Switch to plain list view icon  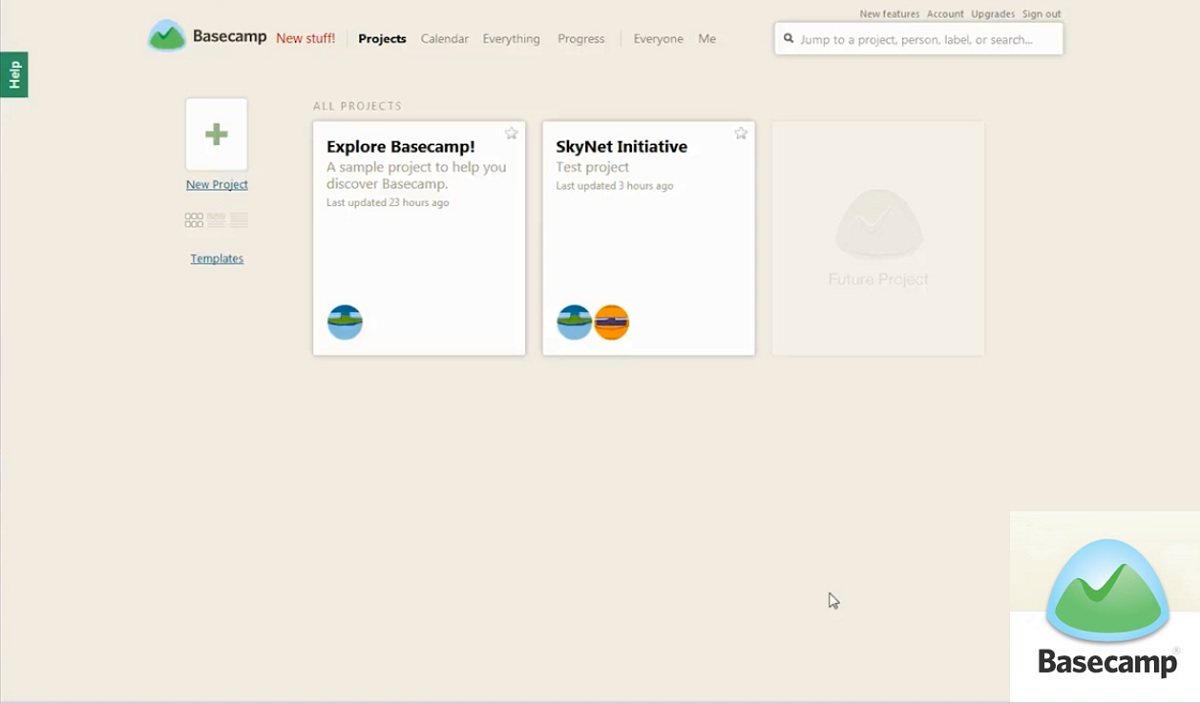click(x=239, y=220)
